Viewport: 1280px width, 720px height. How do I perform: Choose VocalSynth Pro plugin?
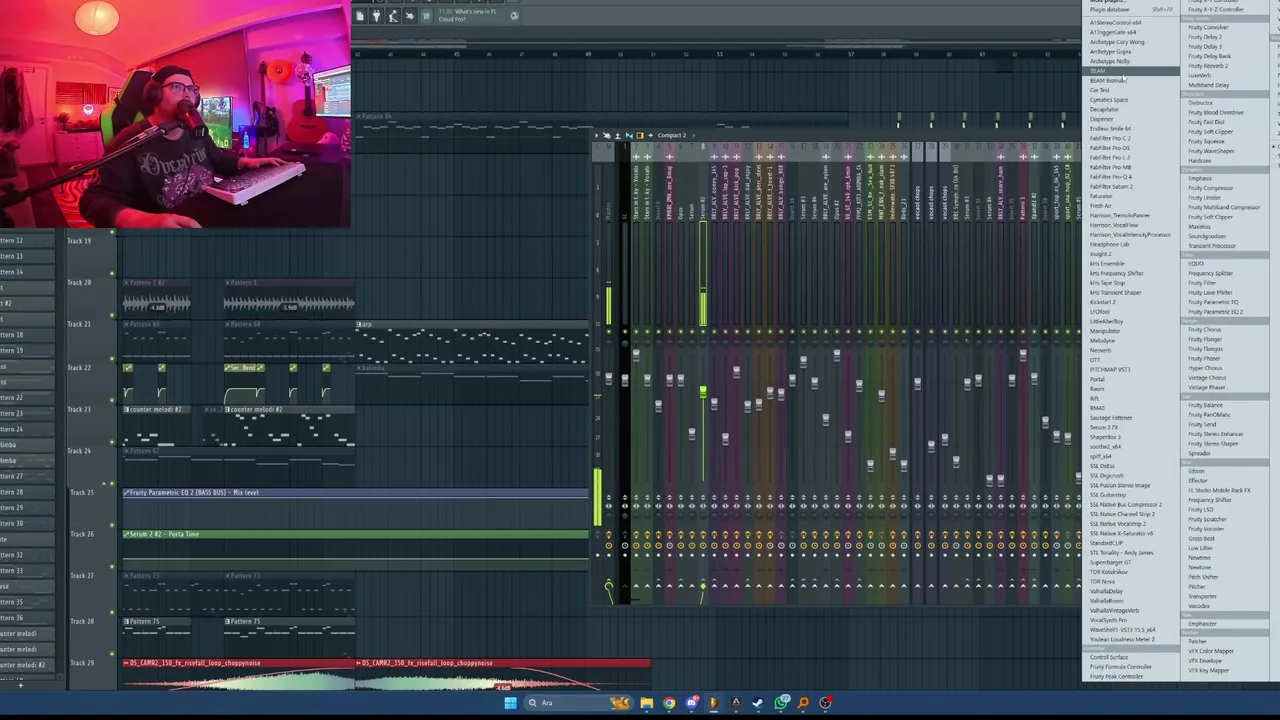click(1108, 620)
